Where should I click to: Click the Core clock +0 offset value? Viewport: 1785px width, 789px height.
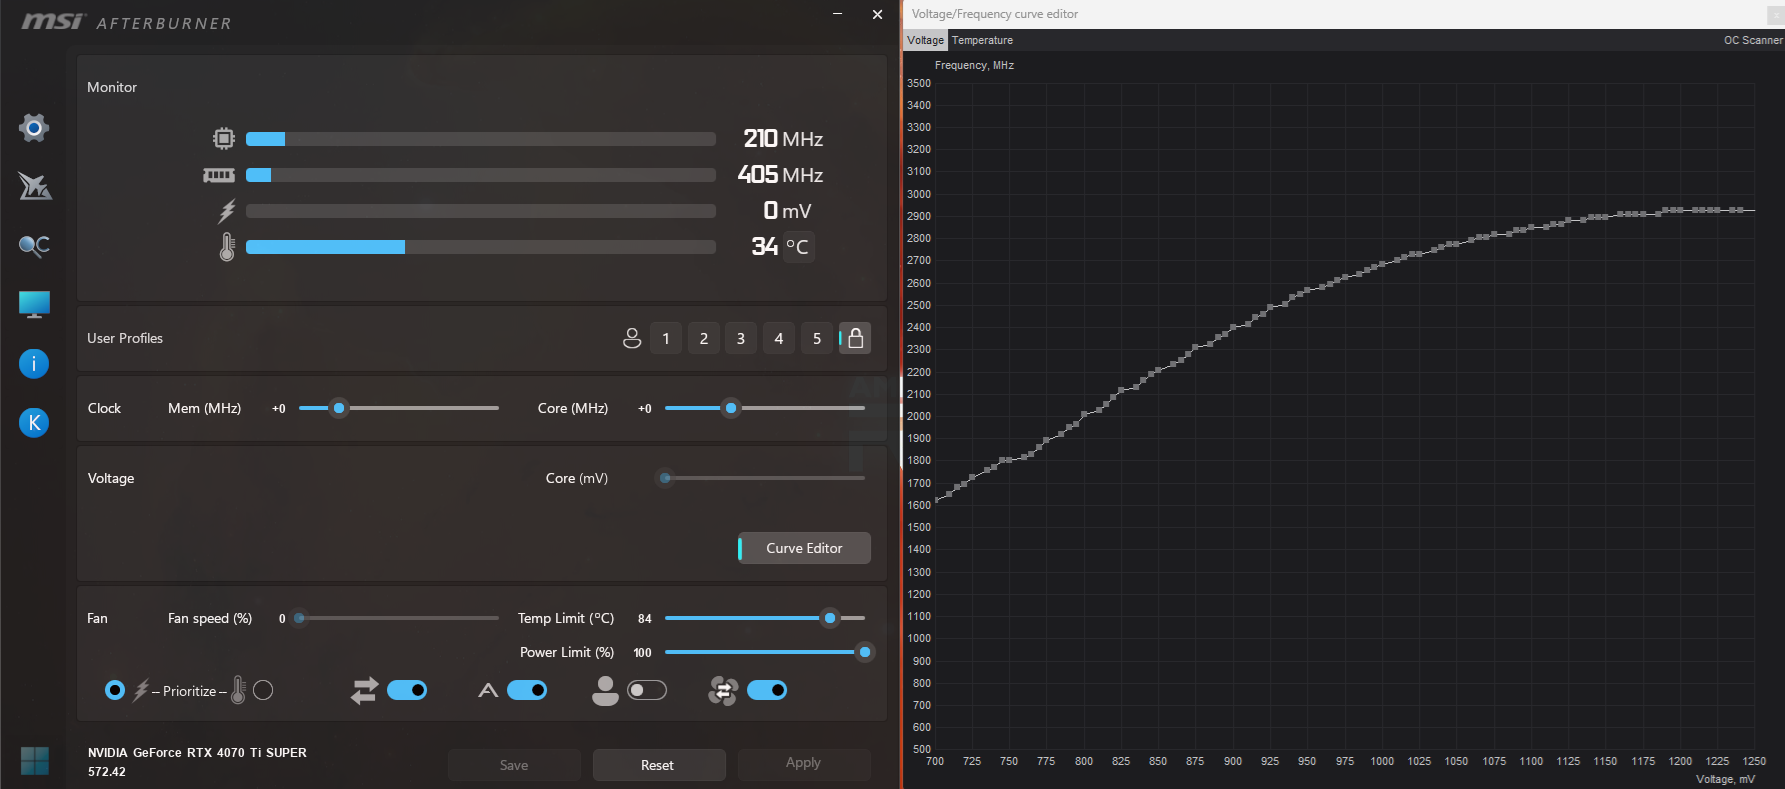[x=645, y=408]
